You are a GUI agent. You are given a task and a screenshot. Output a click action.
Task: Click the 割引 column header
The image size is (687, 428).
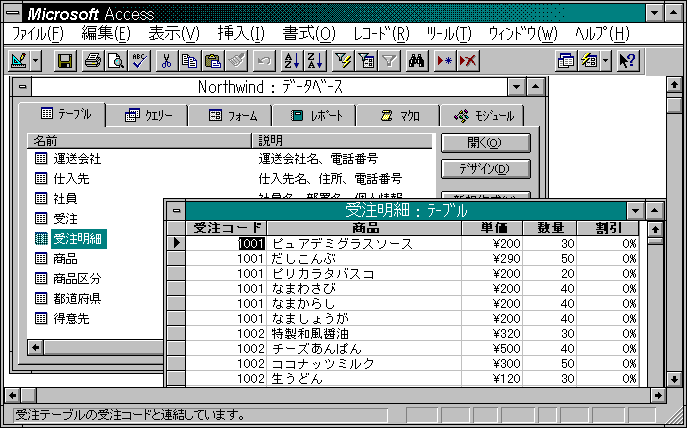click(x=608, y=228)
